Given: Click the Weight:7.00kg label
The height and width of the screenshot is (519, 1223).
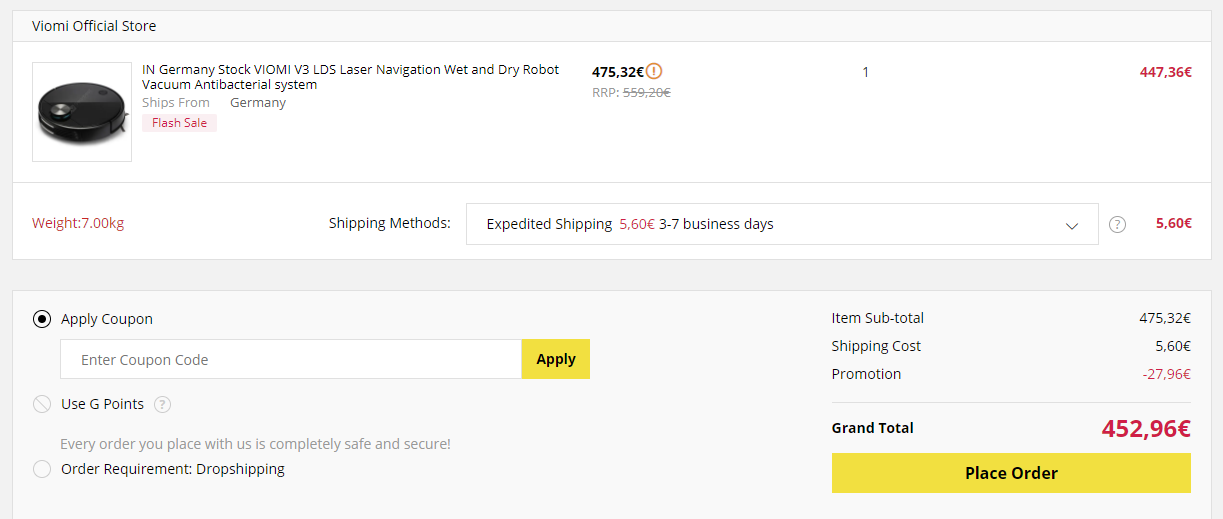Looking at the screenshot, I should coord(78,223).
